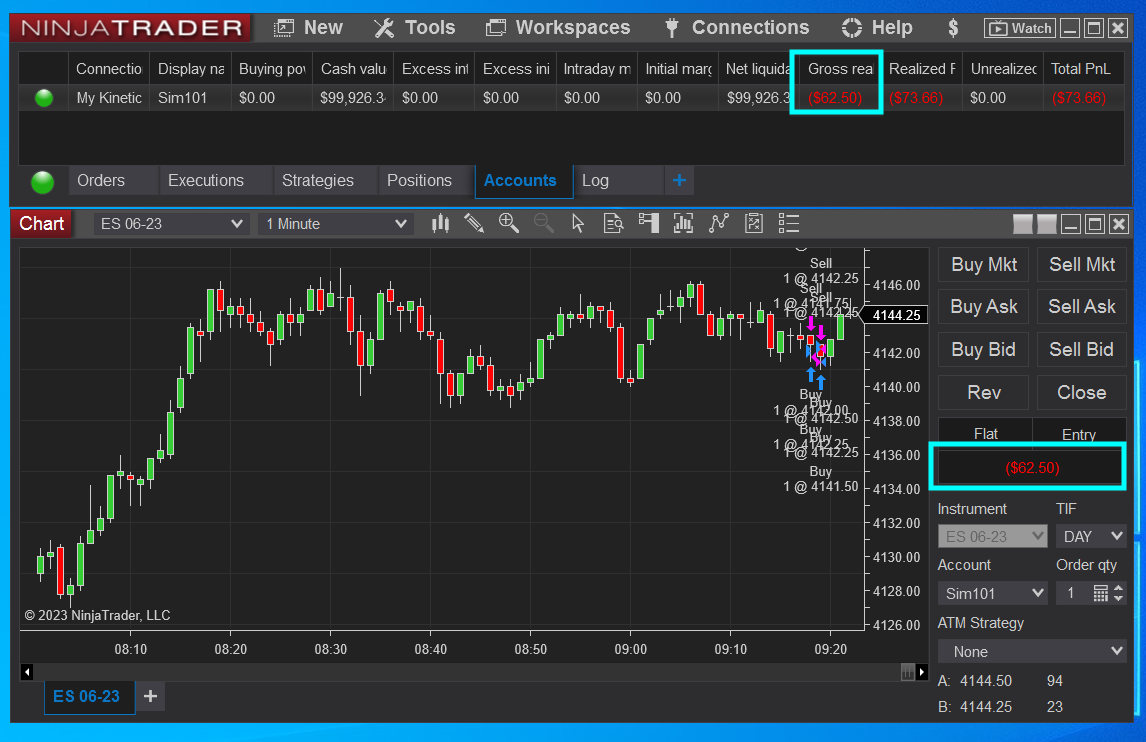1146x742 pixels.
Task: Click the Connections plug icon
Action: point(672,29)
